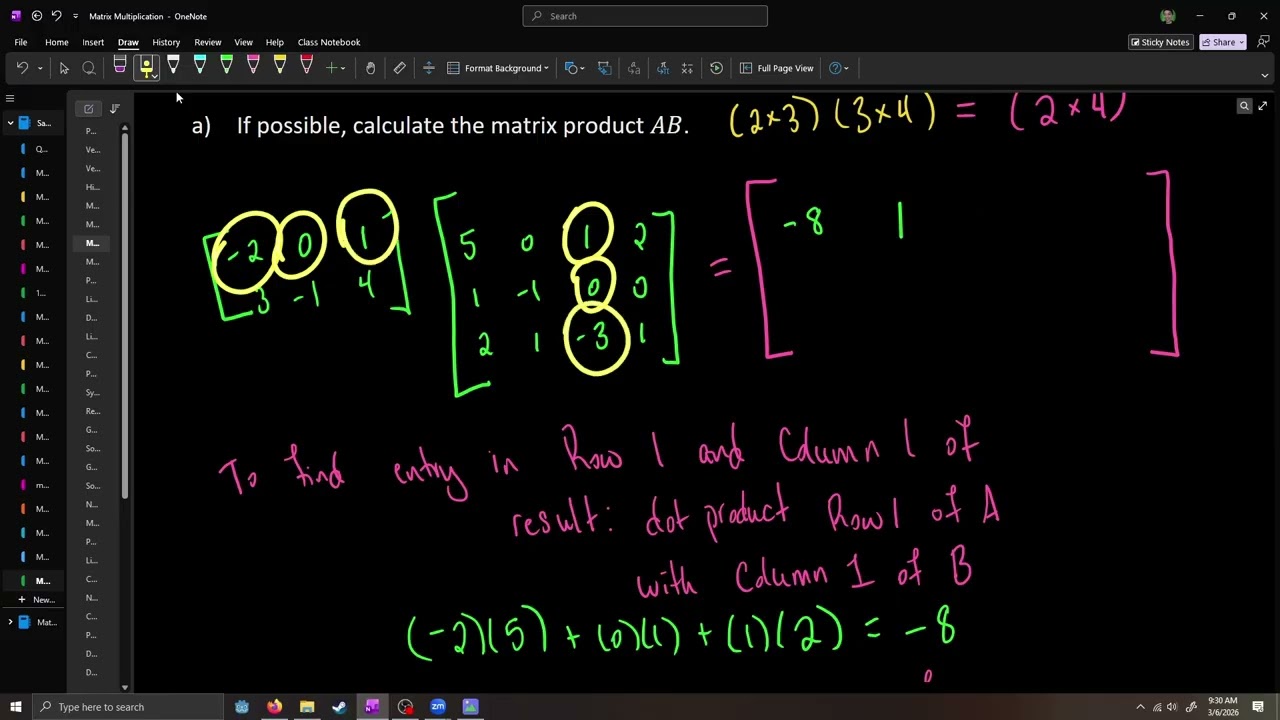Show hidden system tray icons
Screen dimensions: 1280x720
point(1140,707)
